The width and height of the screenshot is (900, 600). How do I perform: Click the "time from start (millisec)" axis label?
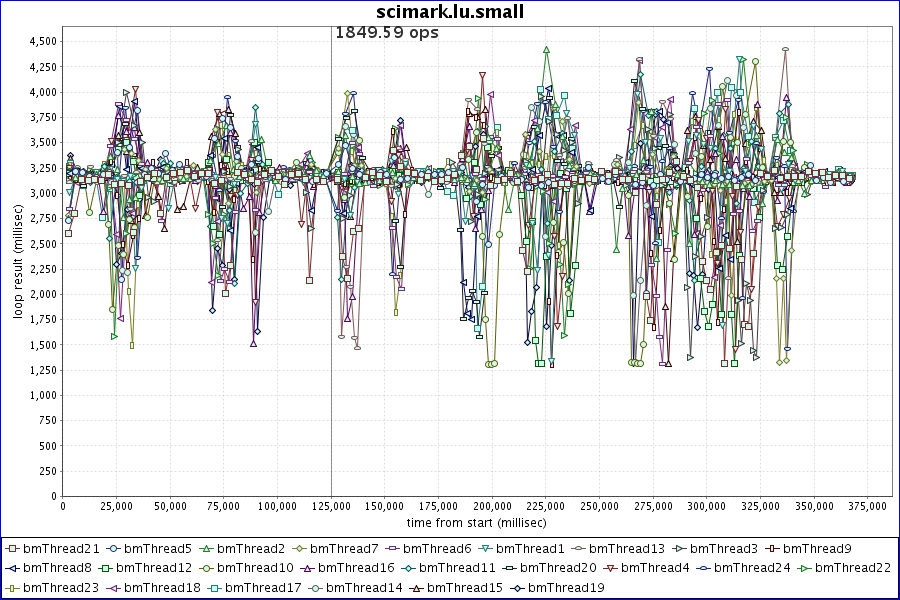tap(476, 523)
